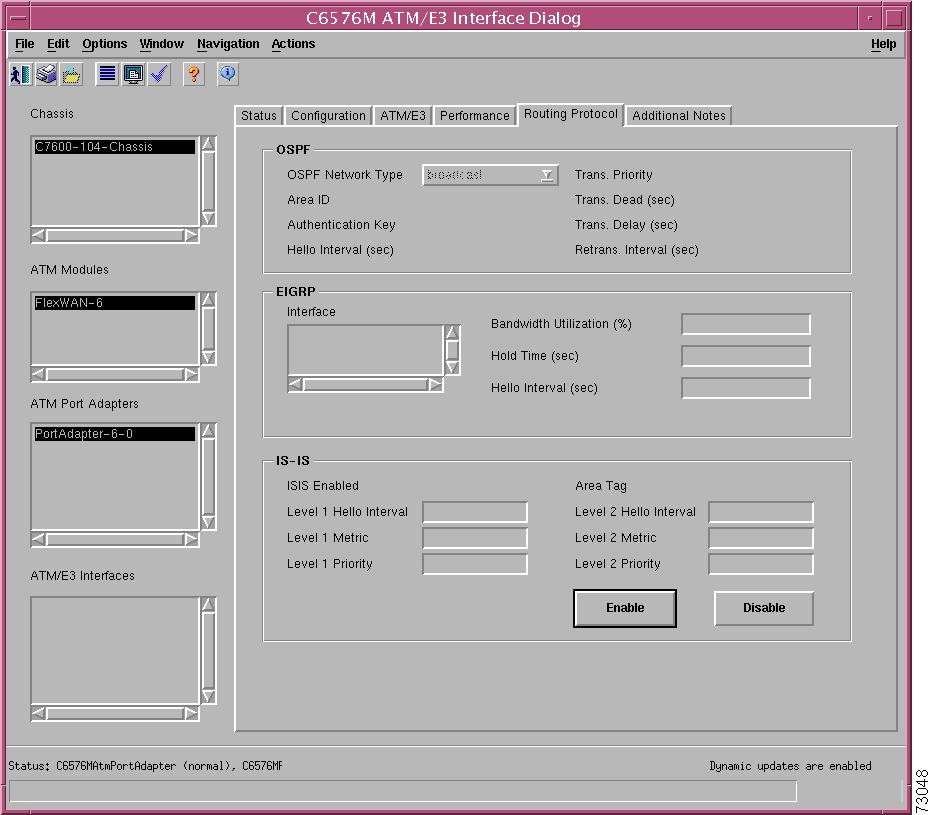Click the ATM Modules list scroll-down arrow
The height and width of the screenshot is (815, 932).
(208, 357)
